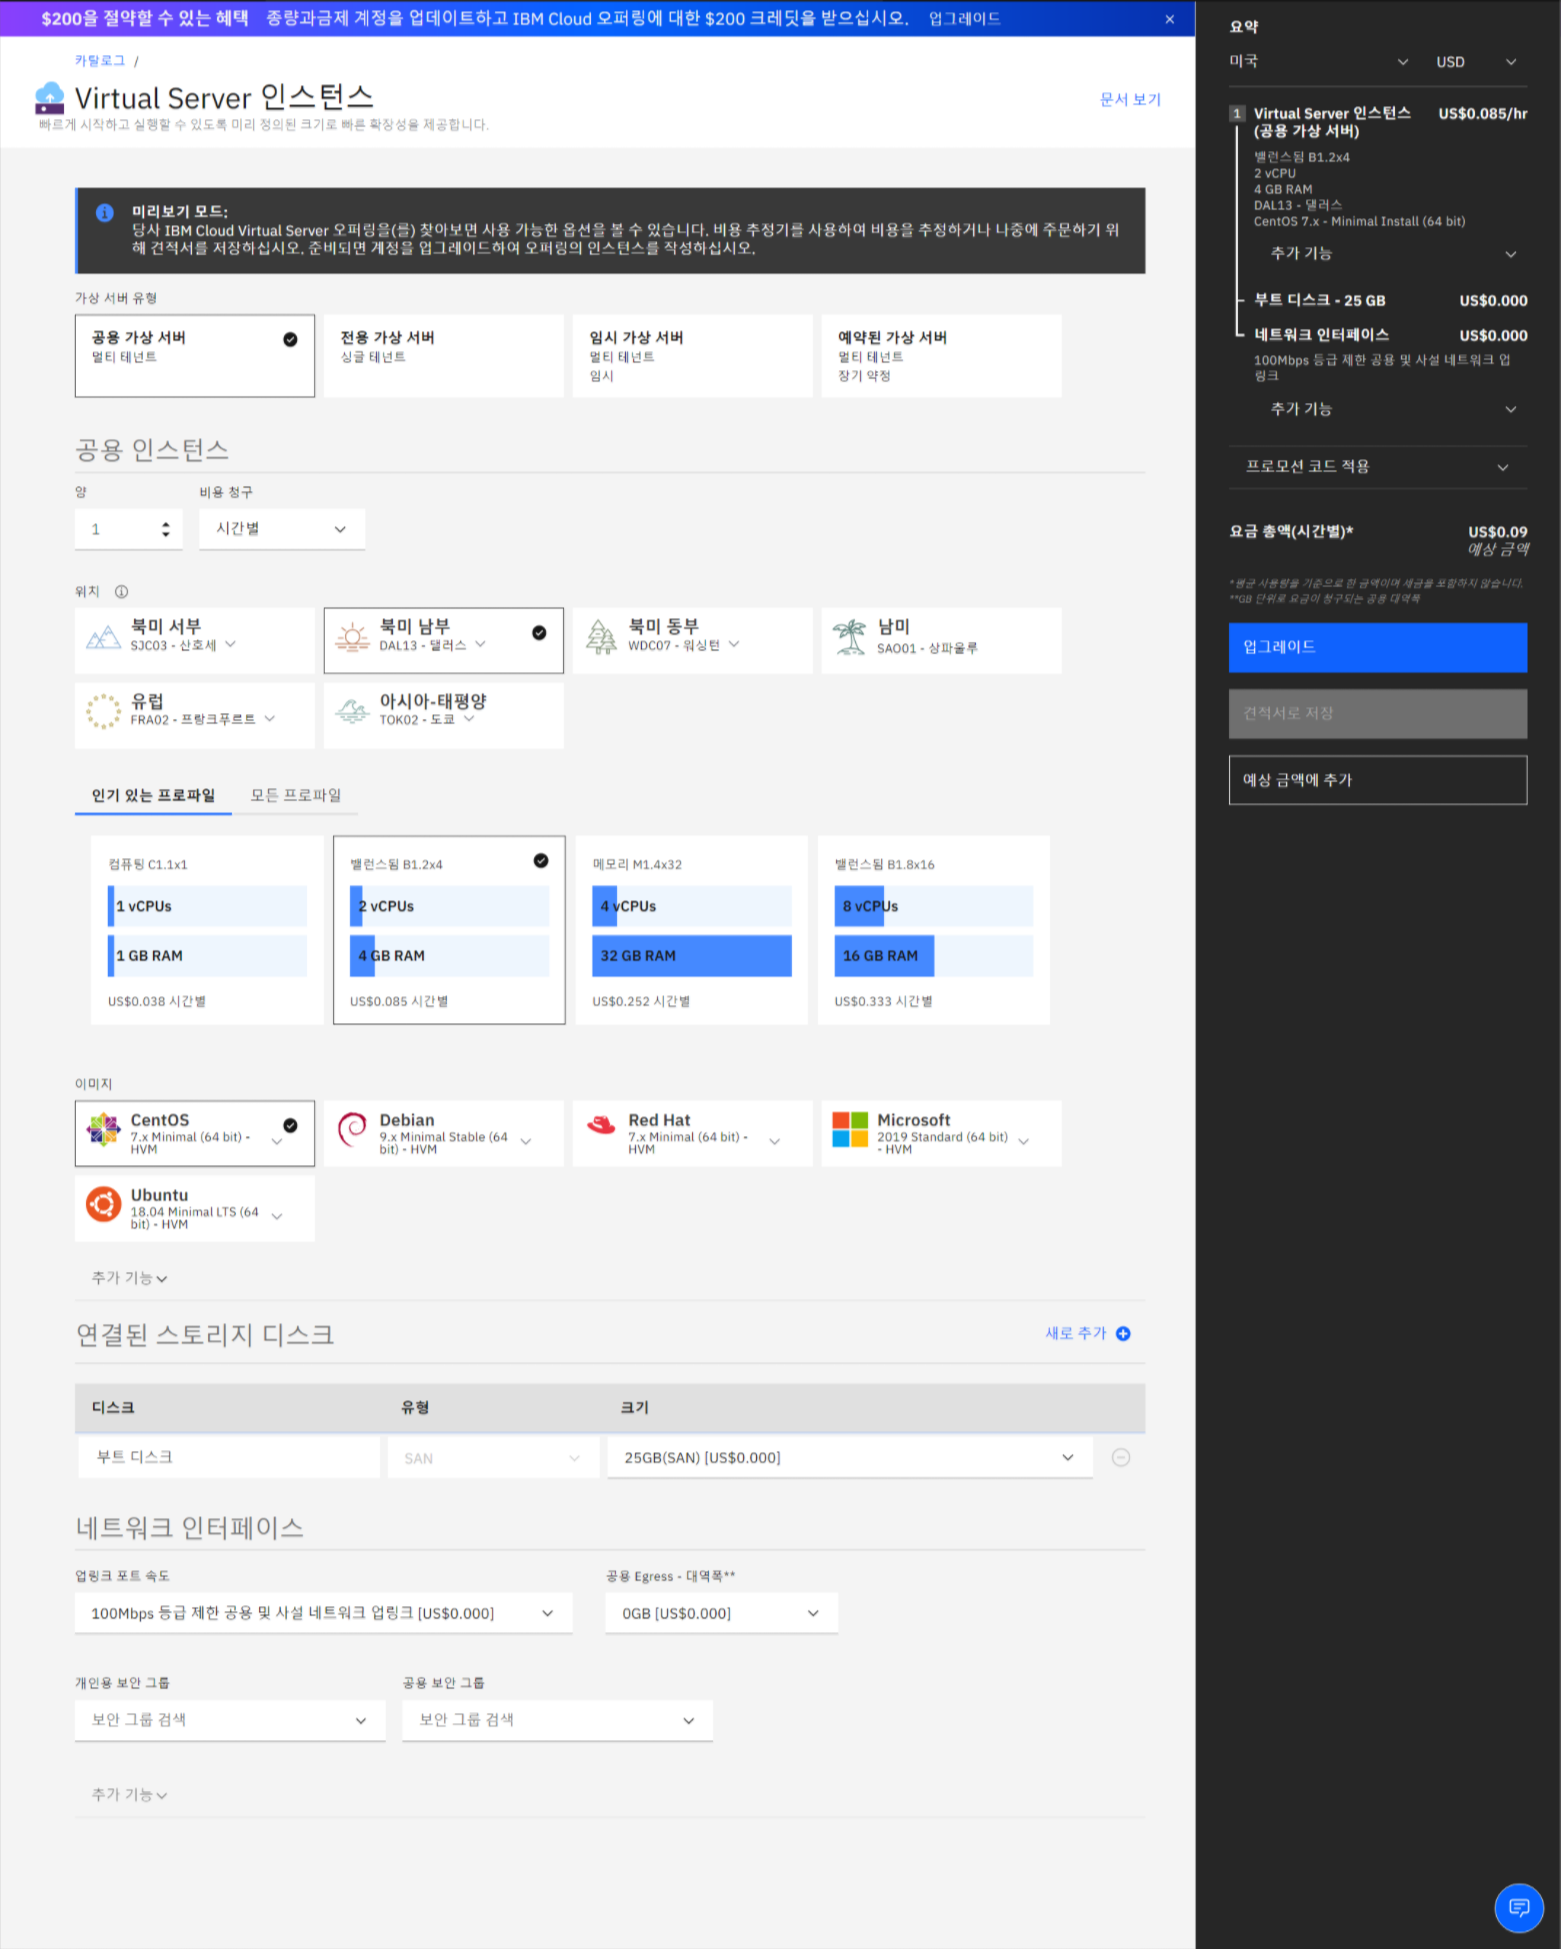Click the 견적서로 저장 button
Image resolution: width=1561 pixels, height=1949 pixels.
[x=1378, y=714]
